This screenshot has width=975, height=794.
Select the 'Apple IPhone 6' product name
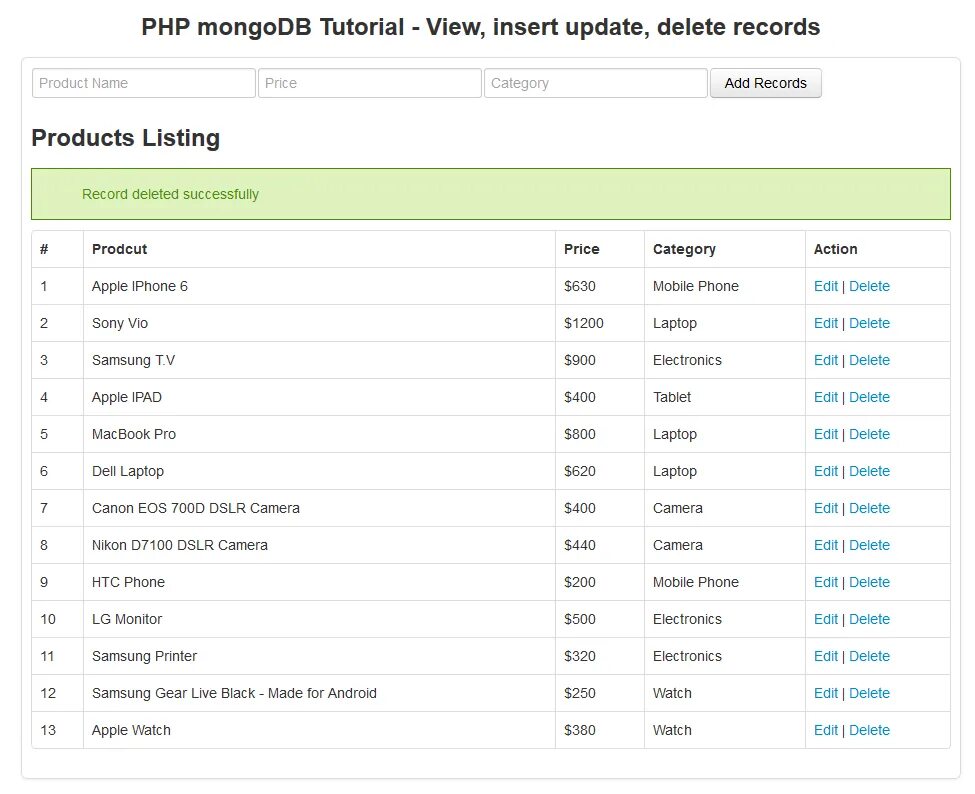(140, 286)
